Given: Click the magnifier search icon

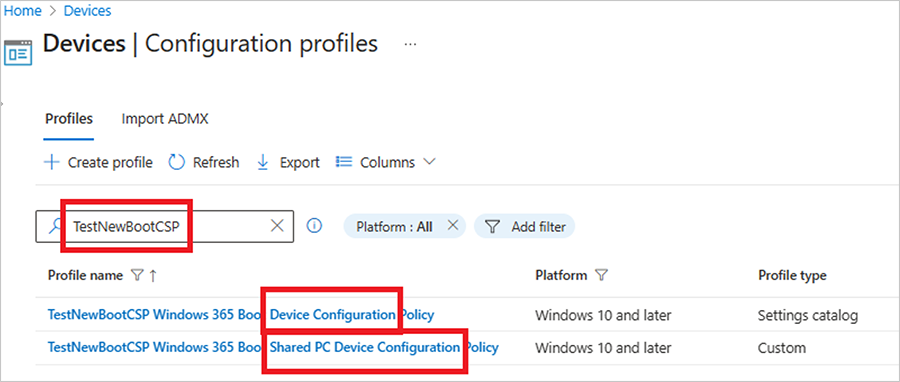Looking at the screenshot, I should click(x=55, y=227).
